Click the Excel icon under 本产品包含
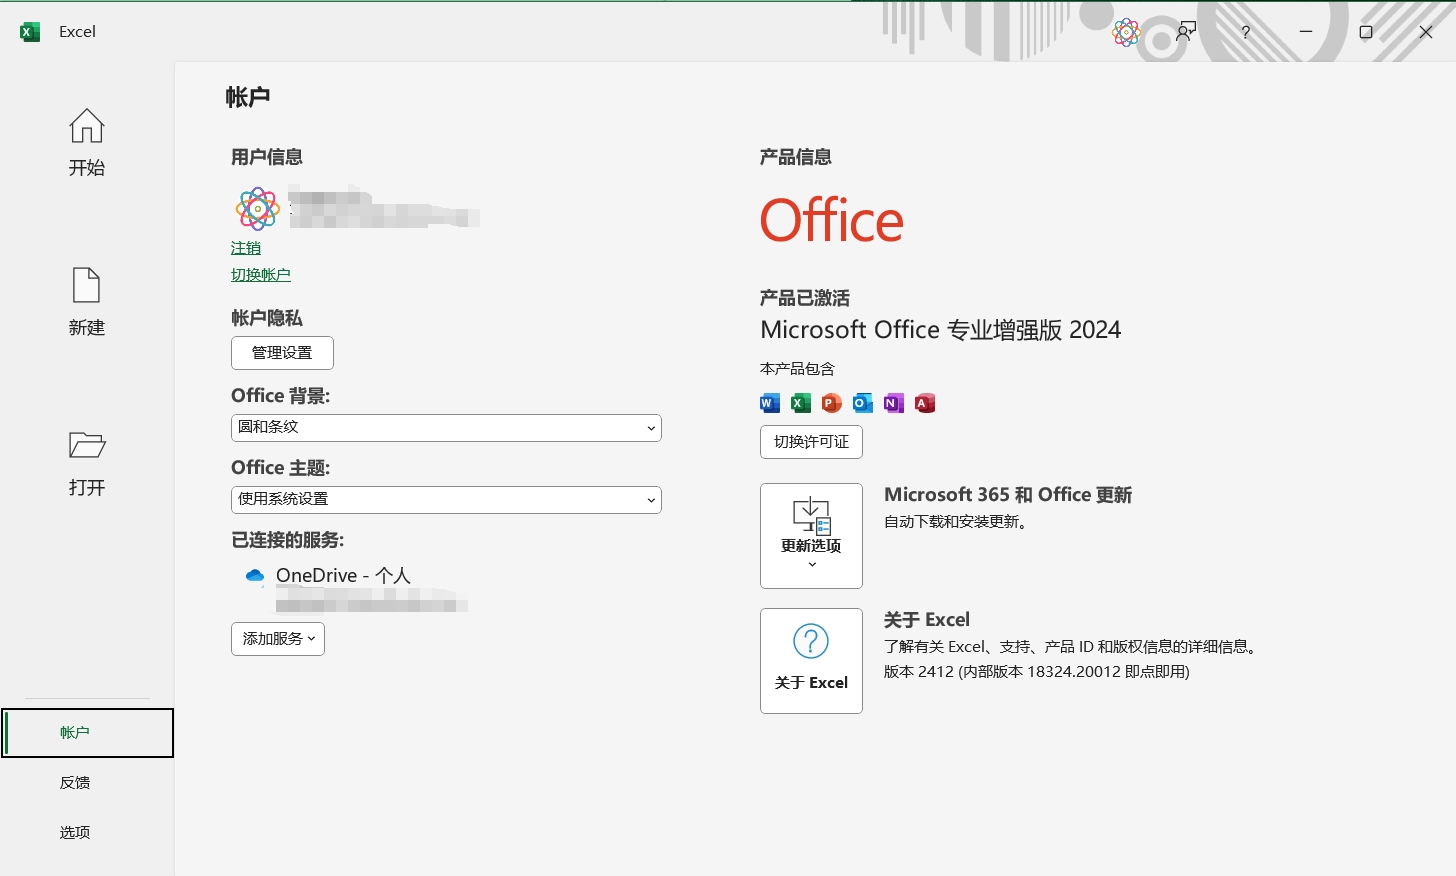This screenshot has height=876, width=1456. pos(801,403)
